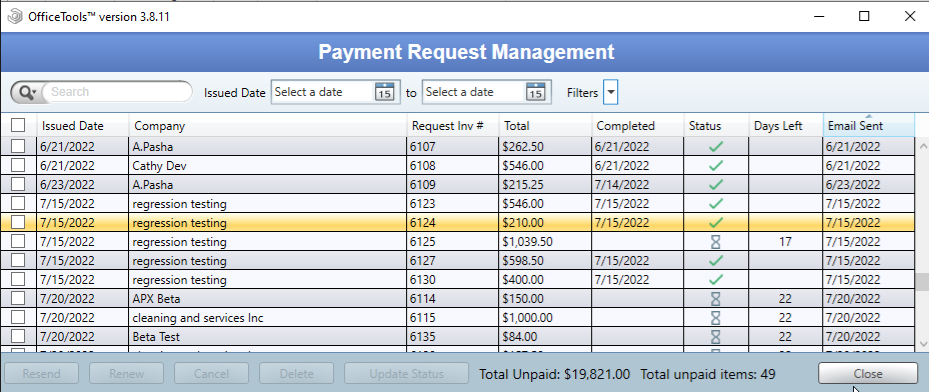Toggle the select-all checkbox in header

[x=18, y=125]
